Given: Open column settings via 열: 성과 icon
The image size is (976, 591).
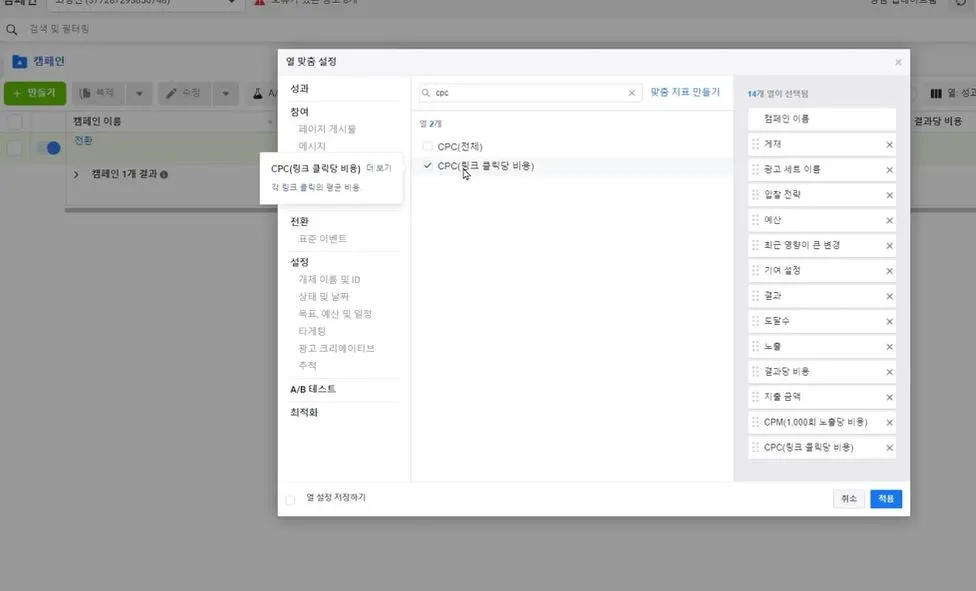Looking at the screenshot, I should [936, 93].
